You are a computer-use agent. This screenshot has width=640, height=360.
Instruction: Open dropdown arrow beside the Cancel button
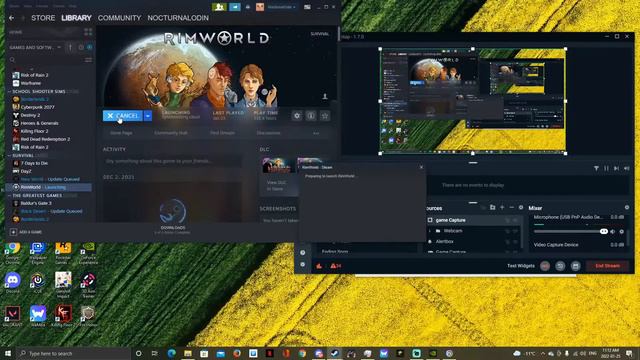point(148,116)
